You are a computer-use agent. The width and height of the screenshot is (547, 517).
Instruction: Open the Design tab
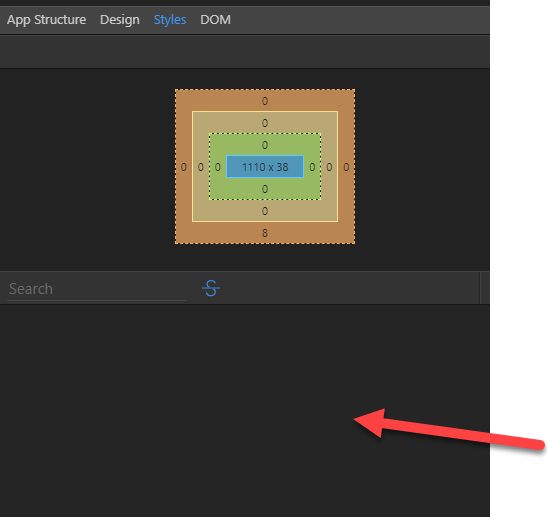pyautogui.click(x=120, y=20)
